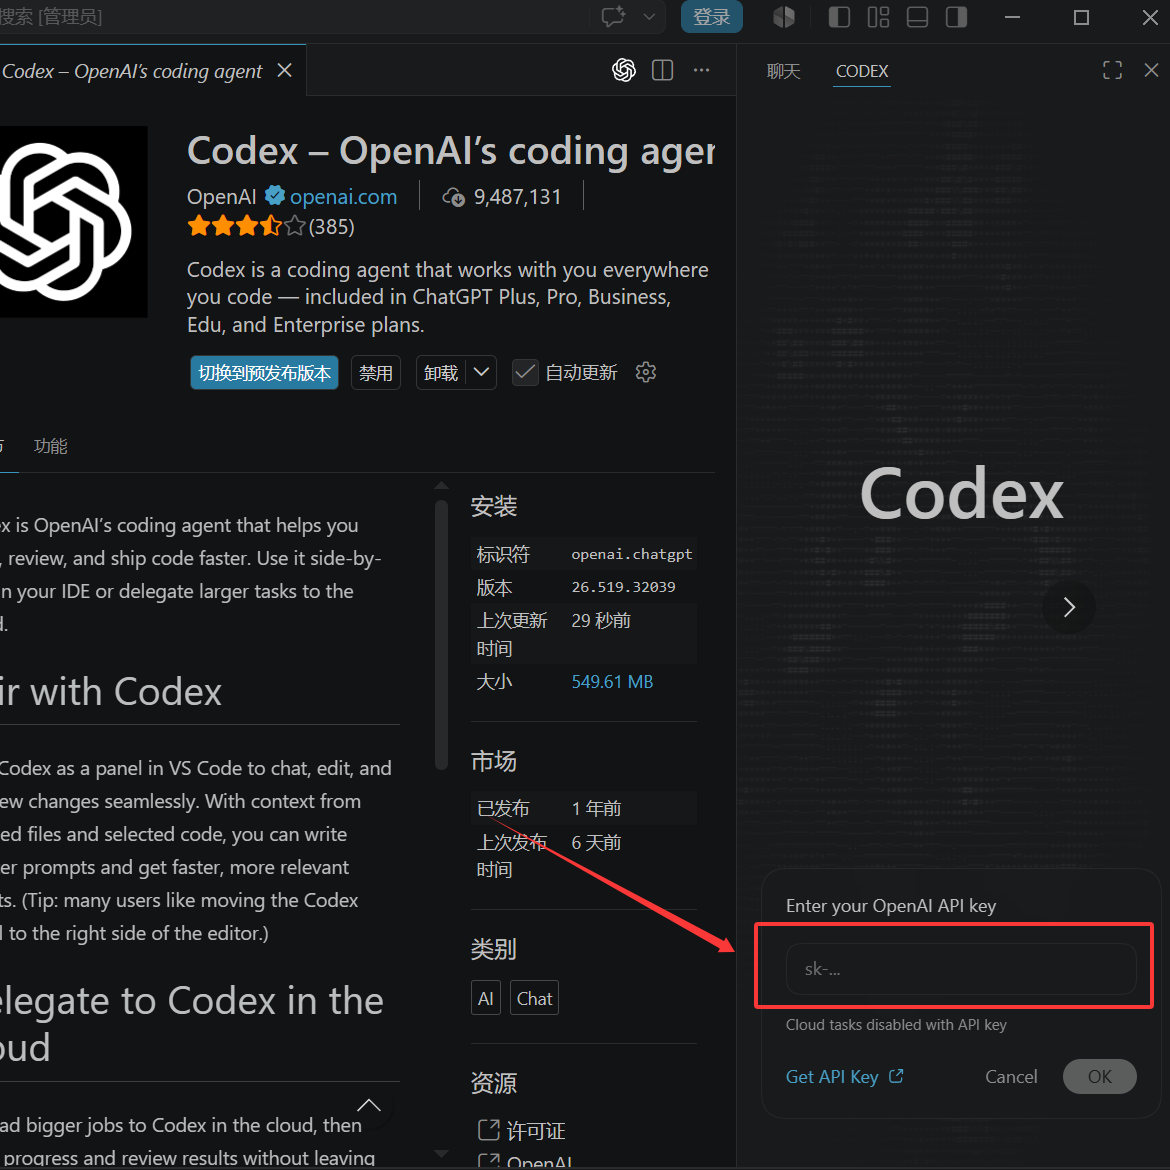
Task: Switch to the CODEX panel tab
Action: [x=862, y=71]
